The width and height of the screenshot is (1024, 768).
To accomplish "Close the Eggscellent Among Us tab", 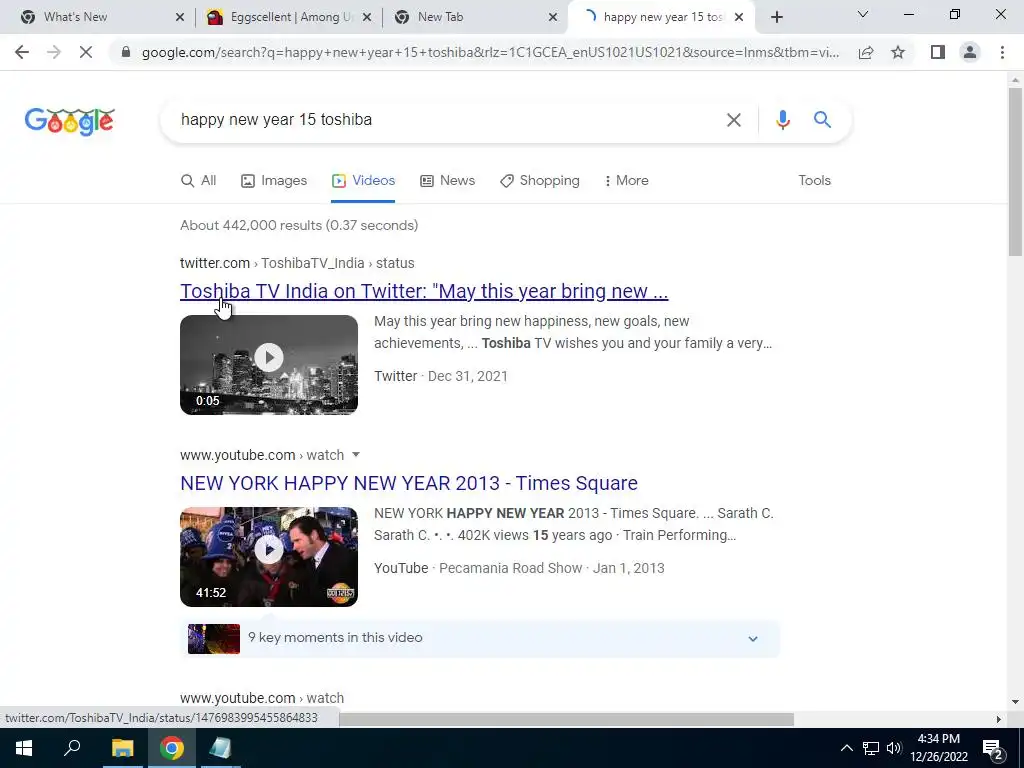I will click(x=367, y=17).
